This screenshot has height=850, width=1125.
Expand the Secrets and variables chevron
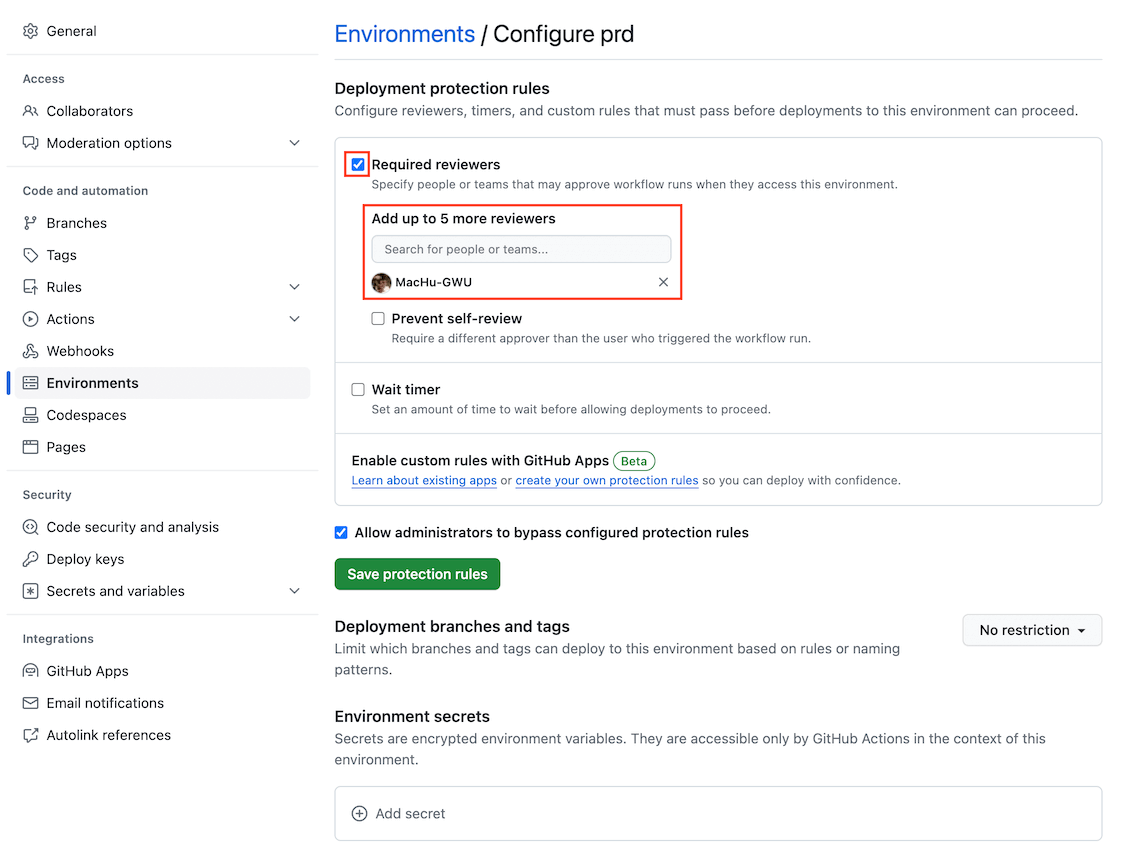pyautogui.click(x=294, y=591)
